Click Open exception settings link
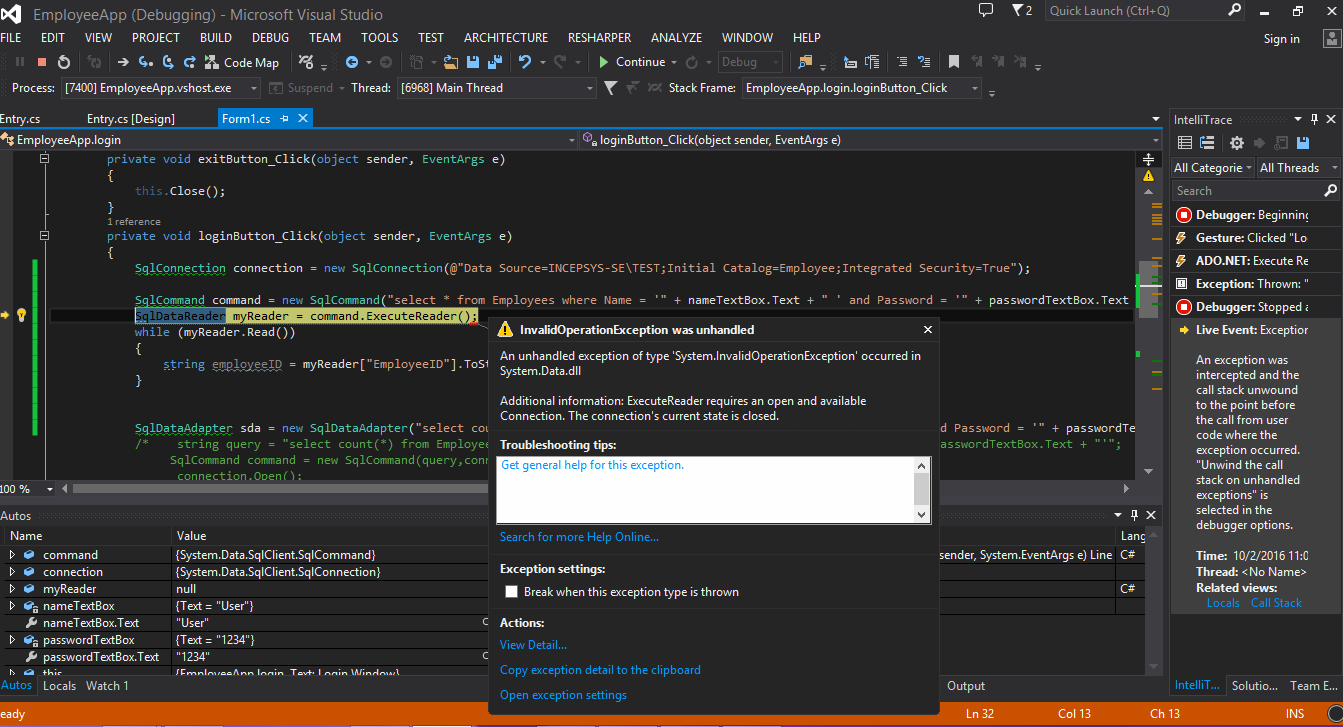Screen dimensions: 1343x727 point(563,695)
